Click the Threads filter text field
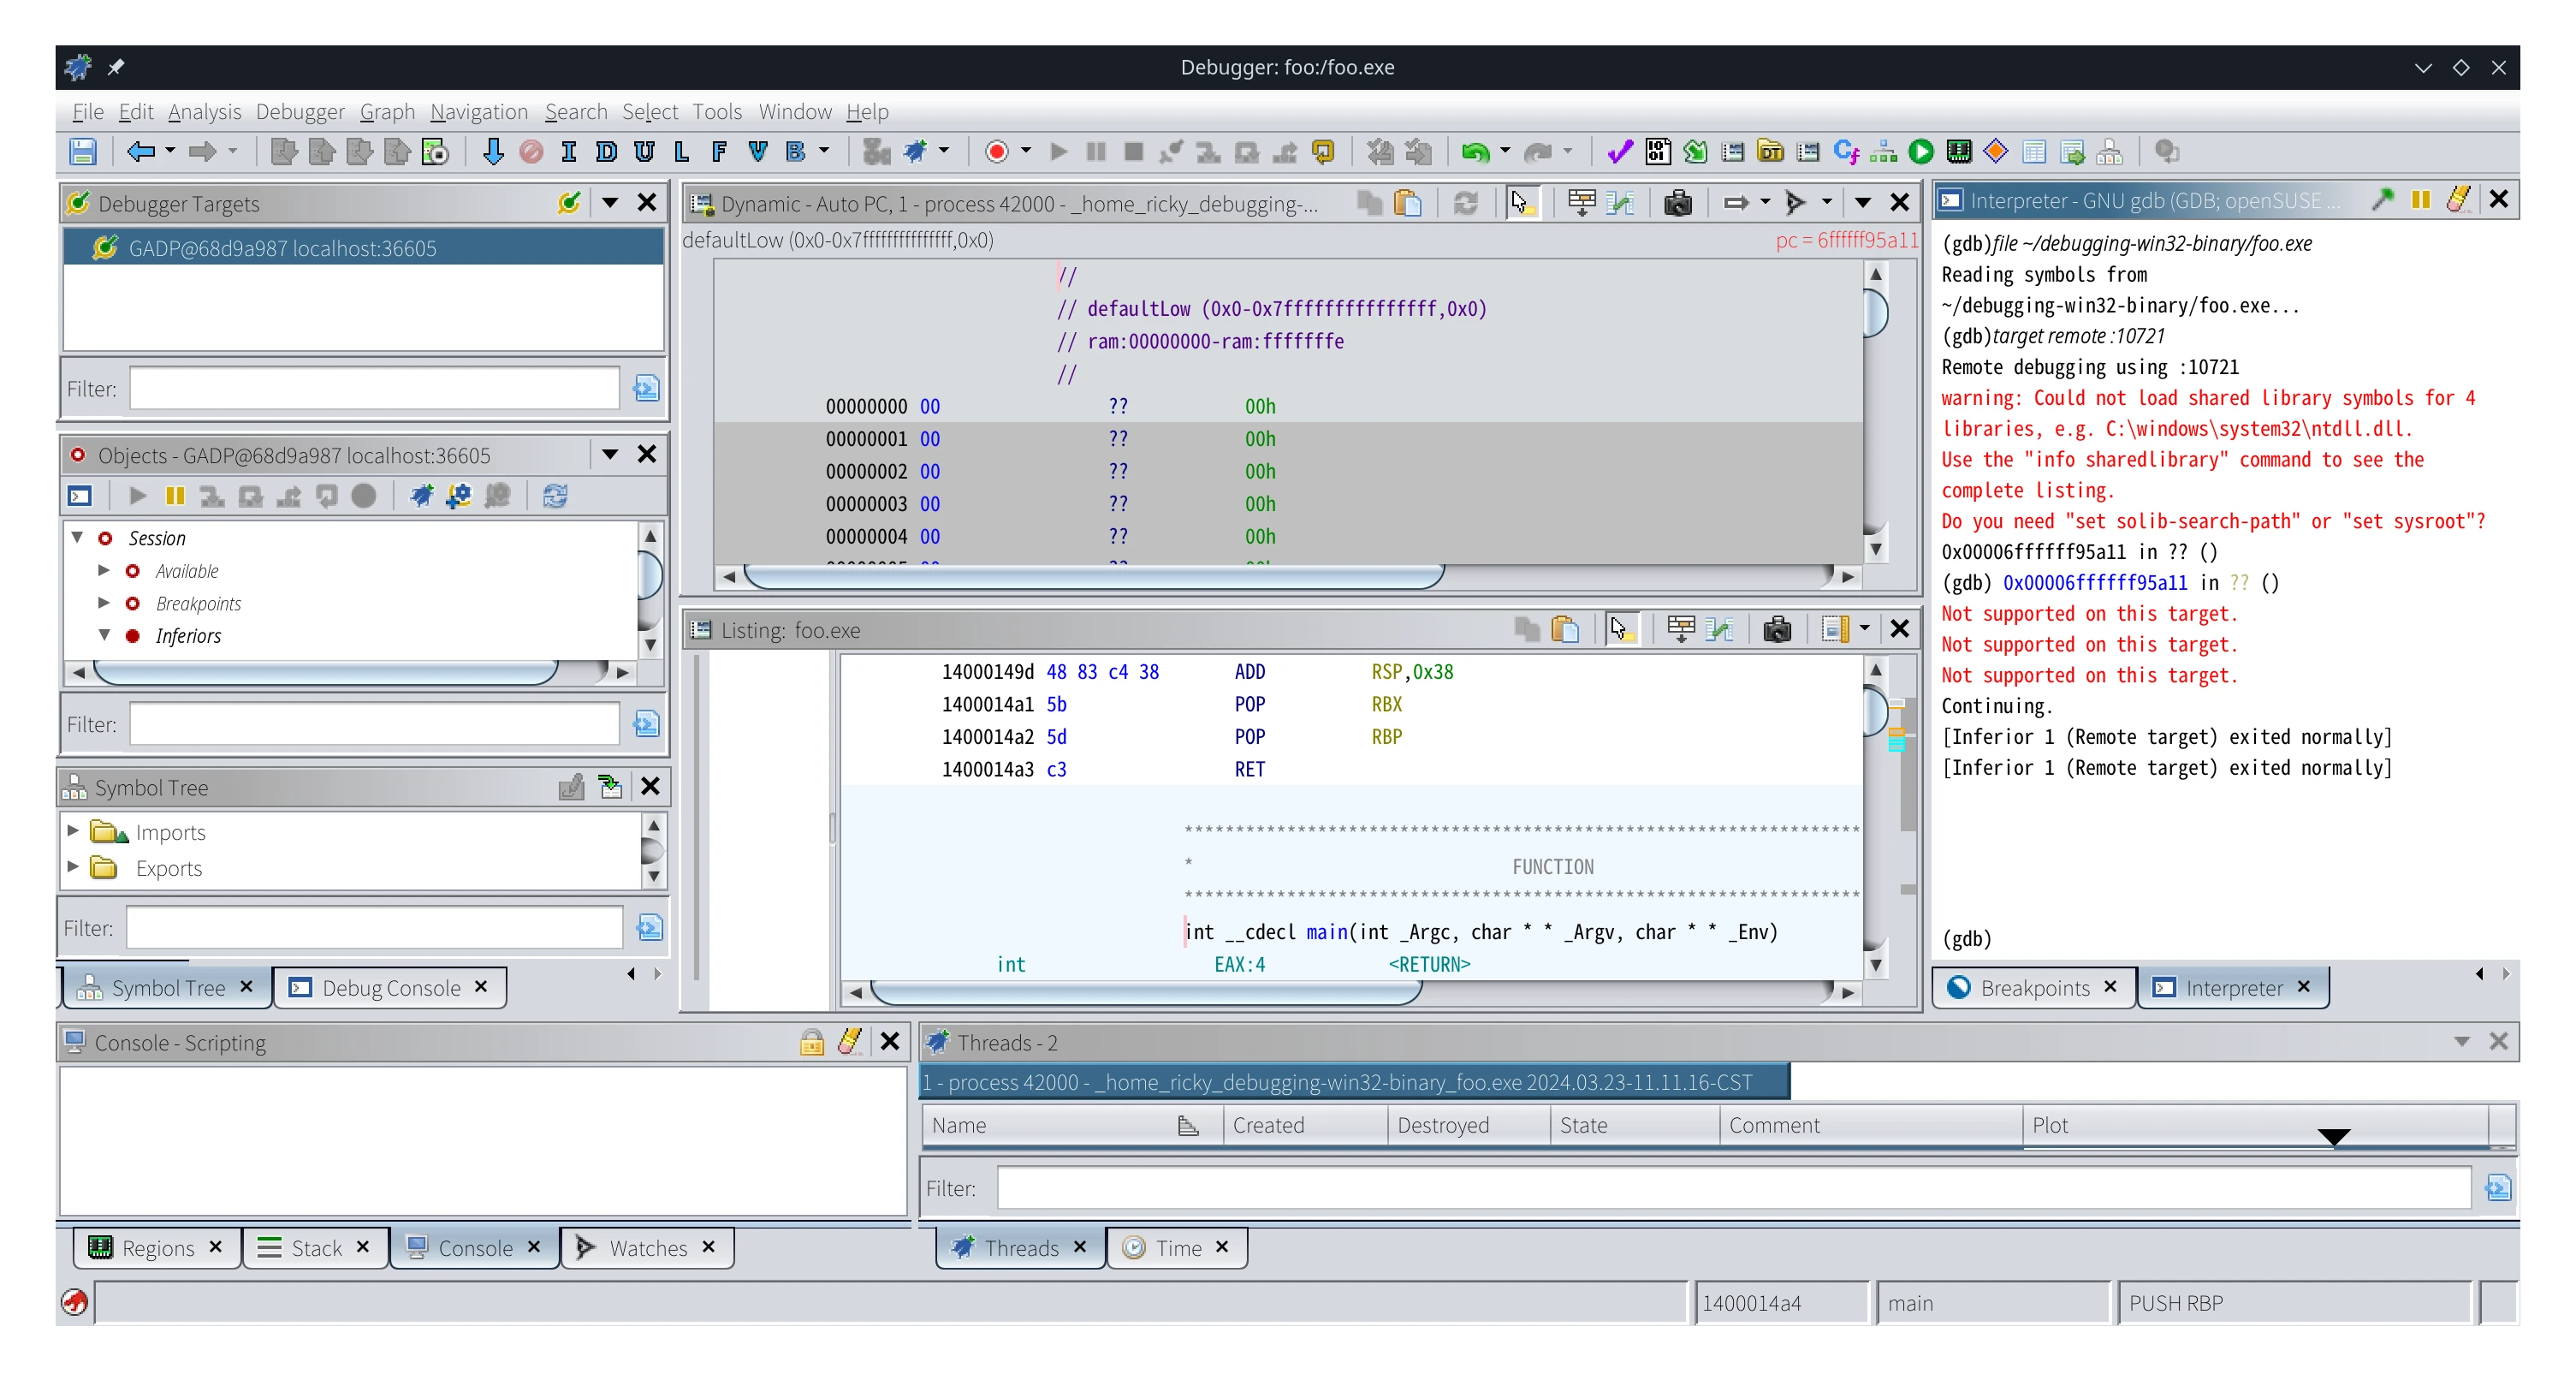This screenshot has width=2576, height=1392. pyautogui.click(x=1732, y=1188)
